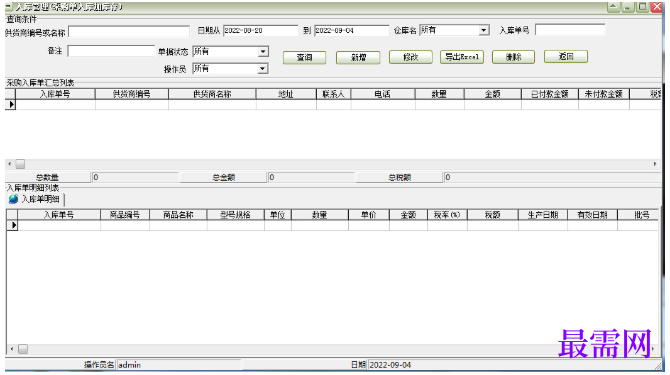Focus the 备注 input field
The height and width of the screenshot is (375, 670).
tap(111, 51)
